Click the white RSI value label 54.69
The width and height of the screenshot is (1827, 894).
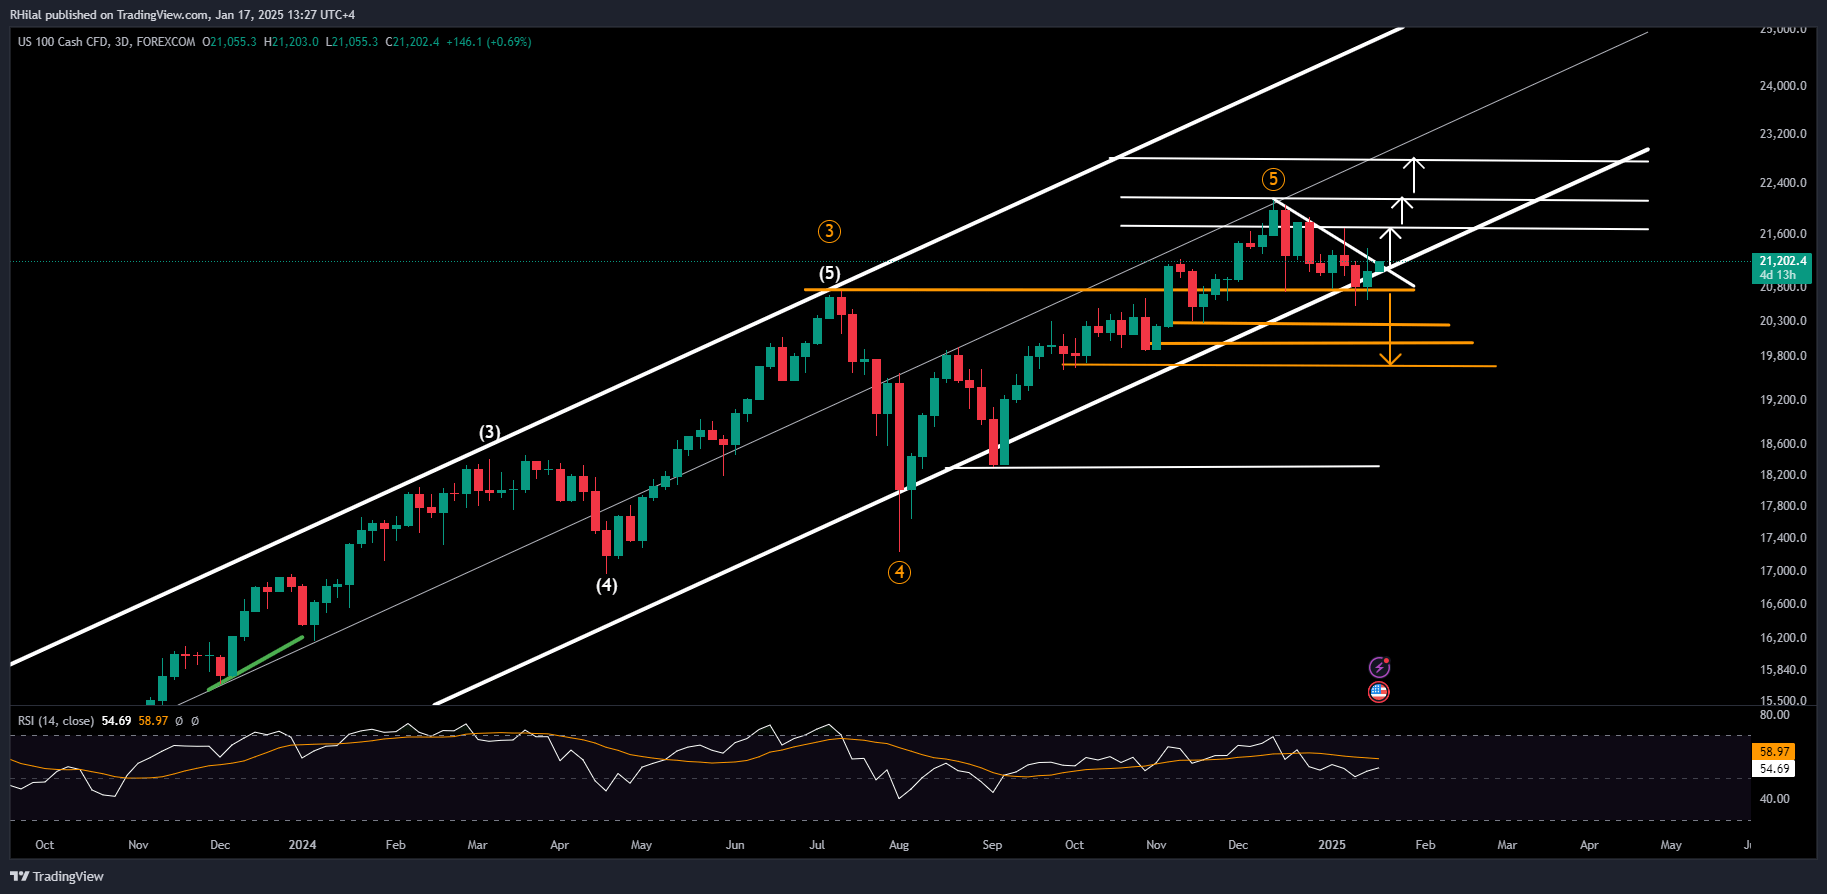[1774, 769]
